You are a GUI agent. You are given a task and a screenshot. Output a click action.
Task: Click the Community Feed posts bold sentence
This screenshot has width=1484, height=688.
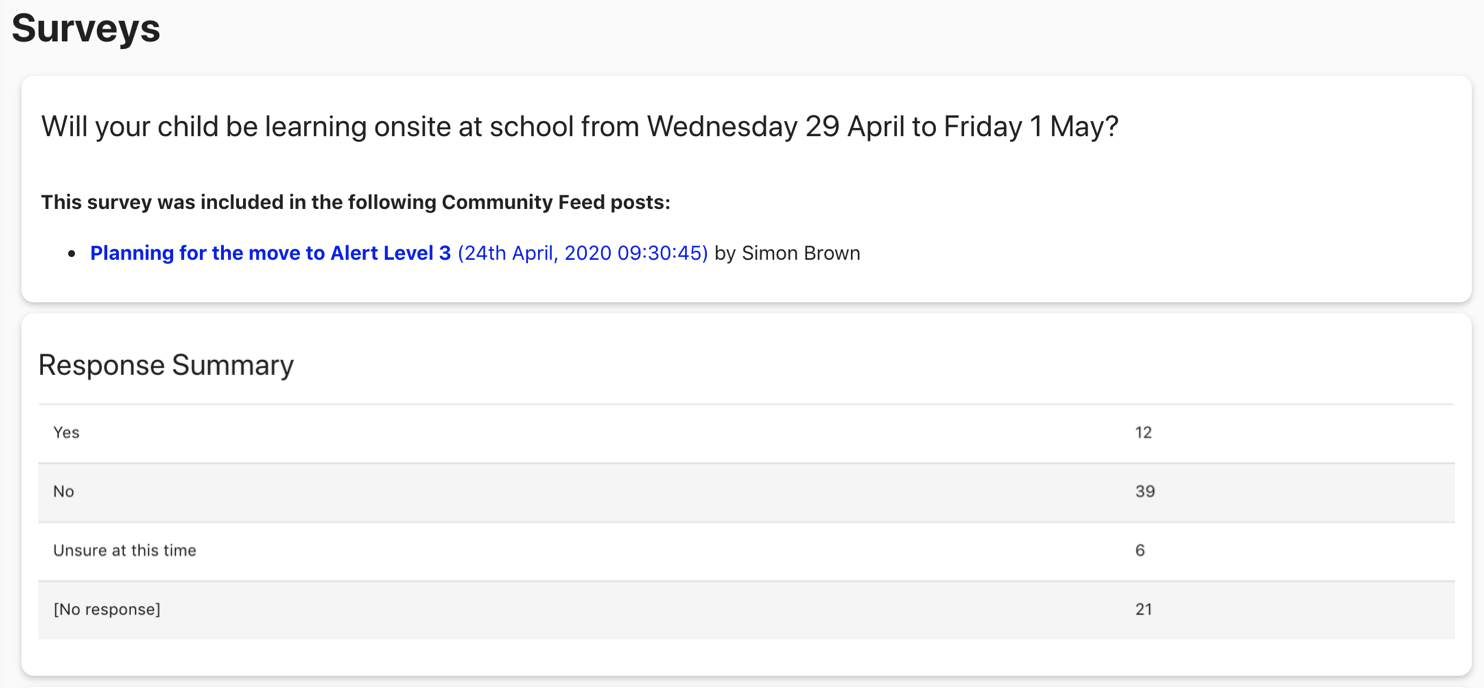point(355,202)
